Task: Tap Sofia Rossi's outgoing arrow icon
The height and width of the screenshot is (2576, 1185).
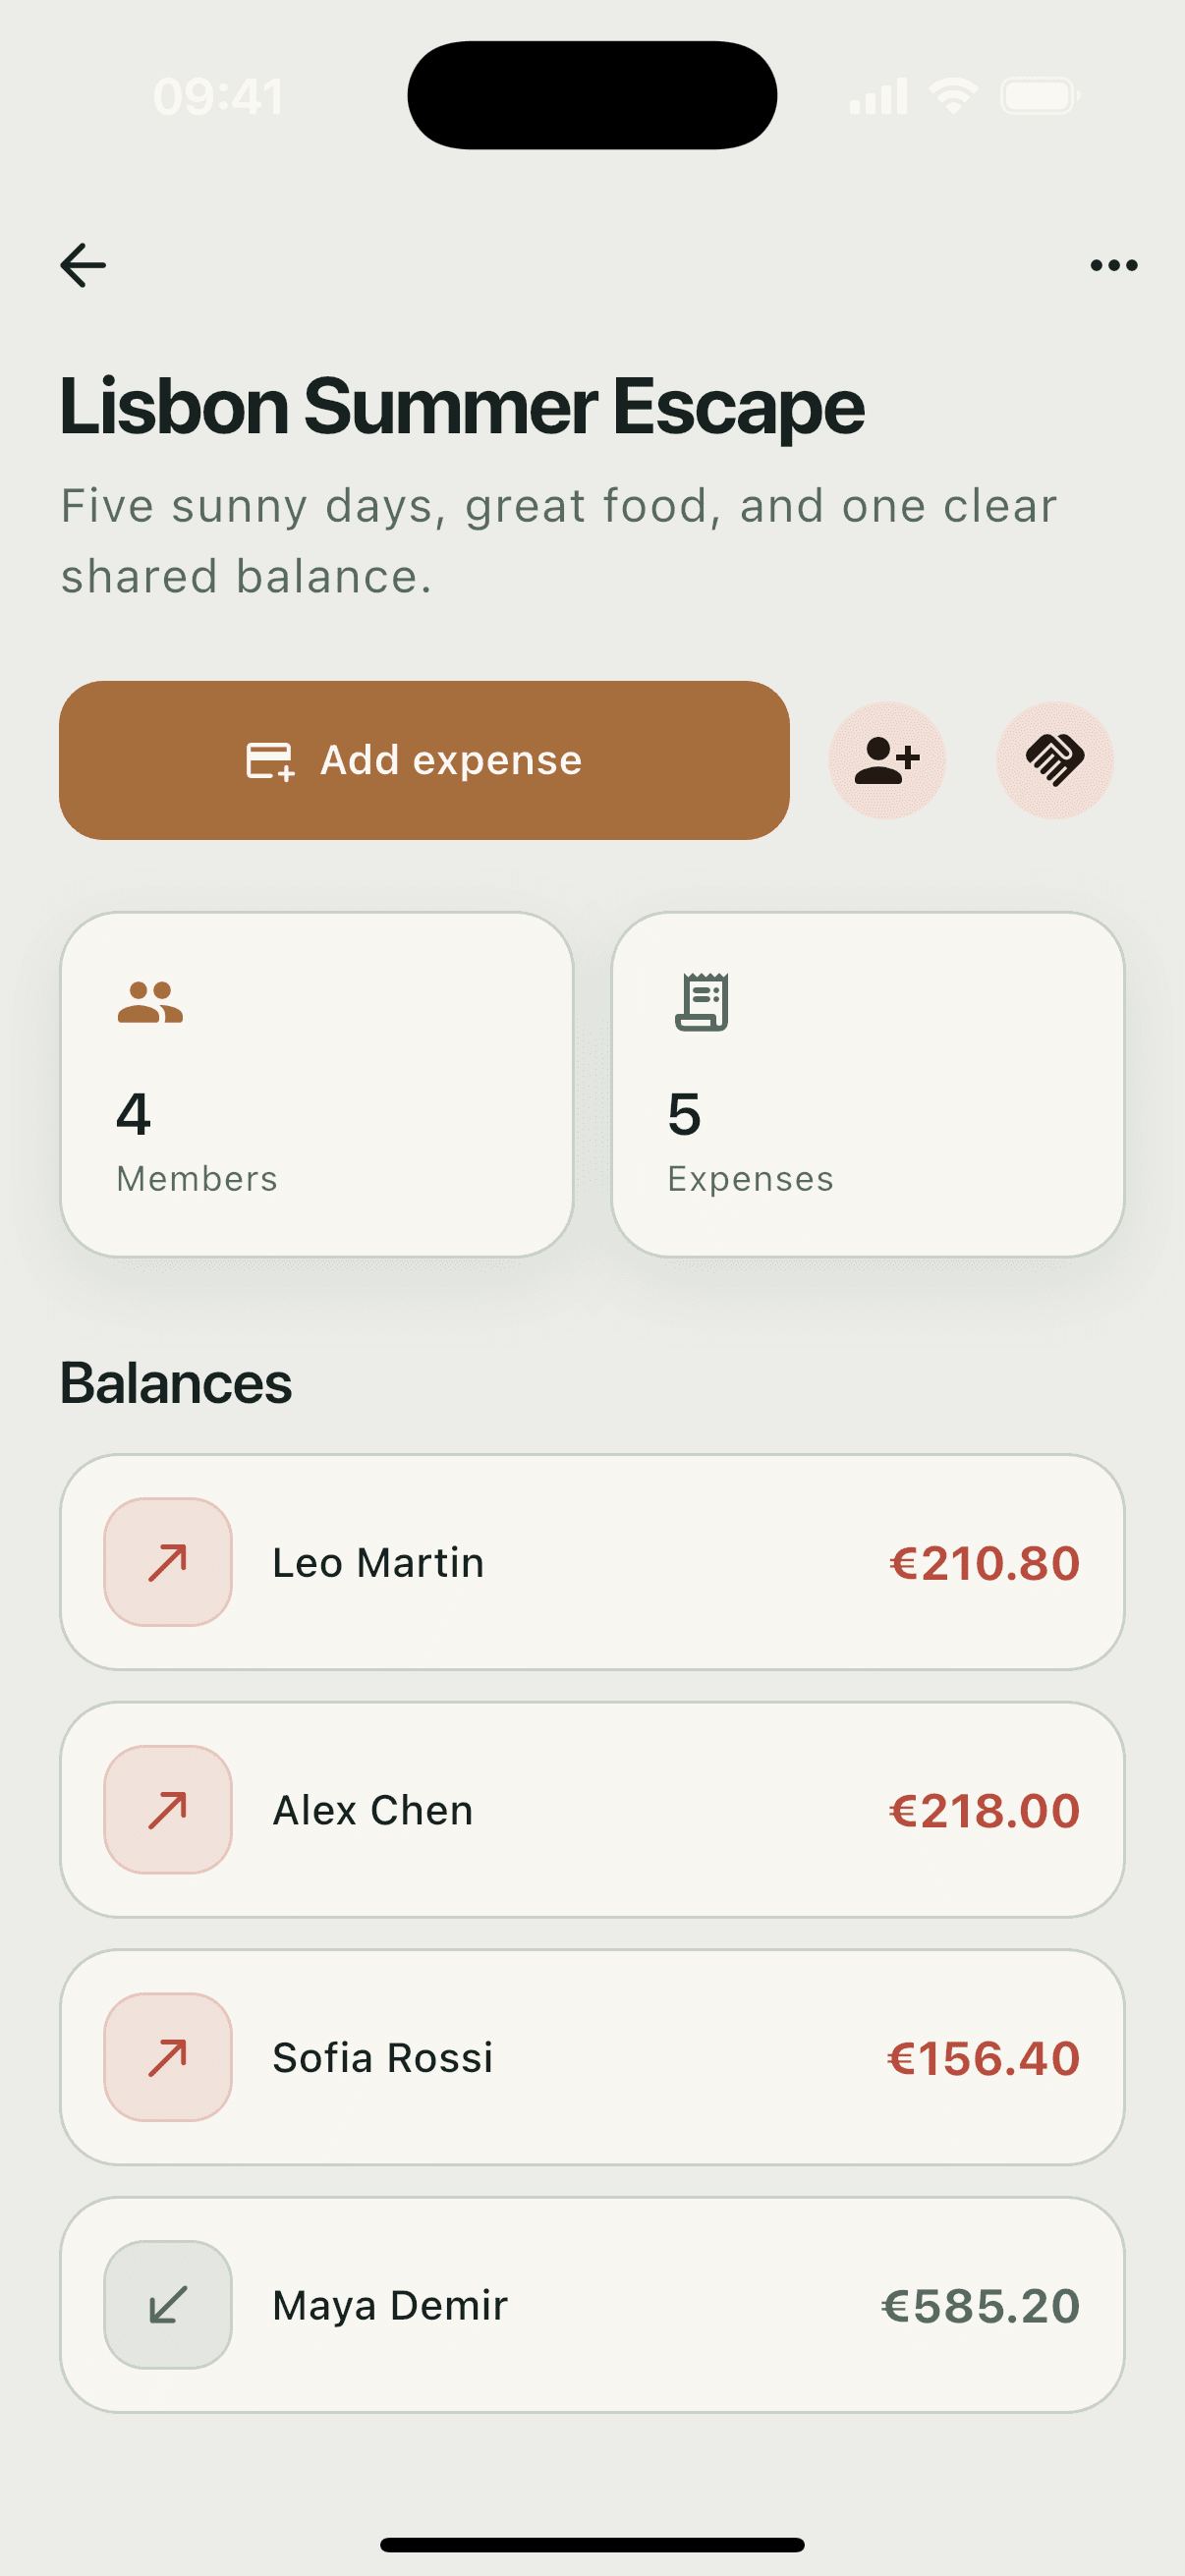Action: coord(168,2057)
